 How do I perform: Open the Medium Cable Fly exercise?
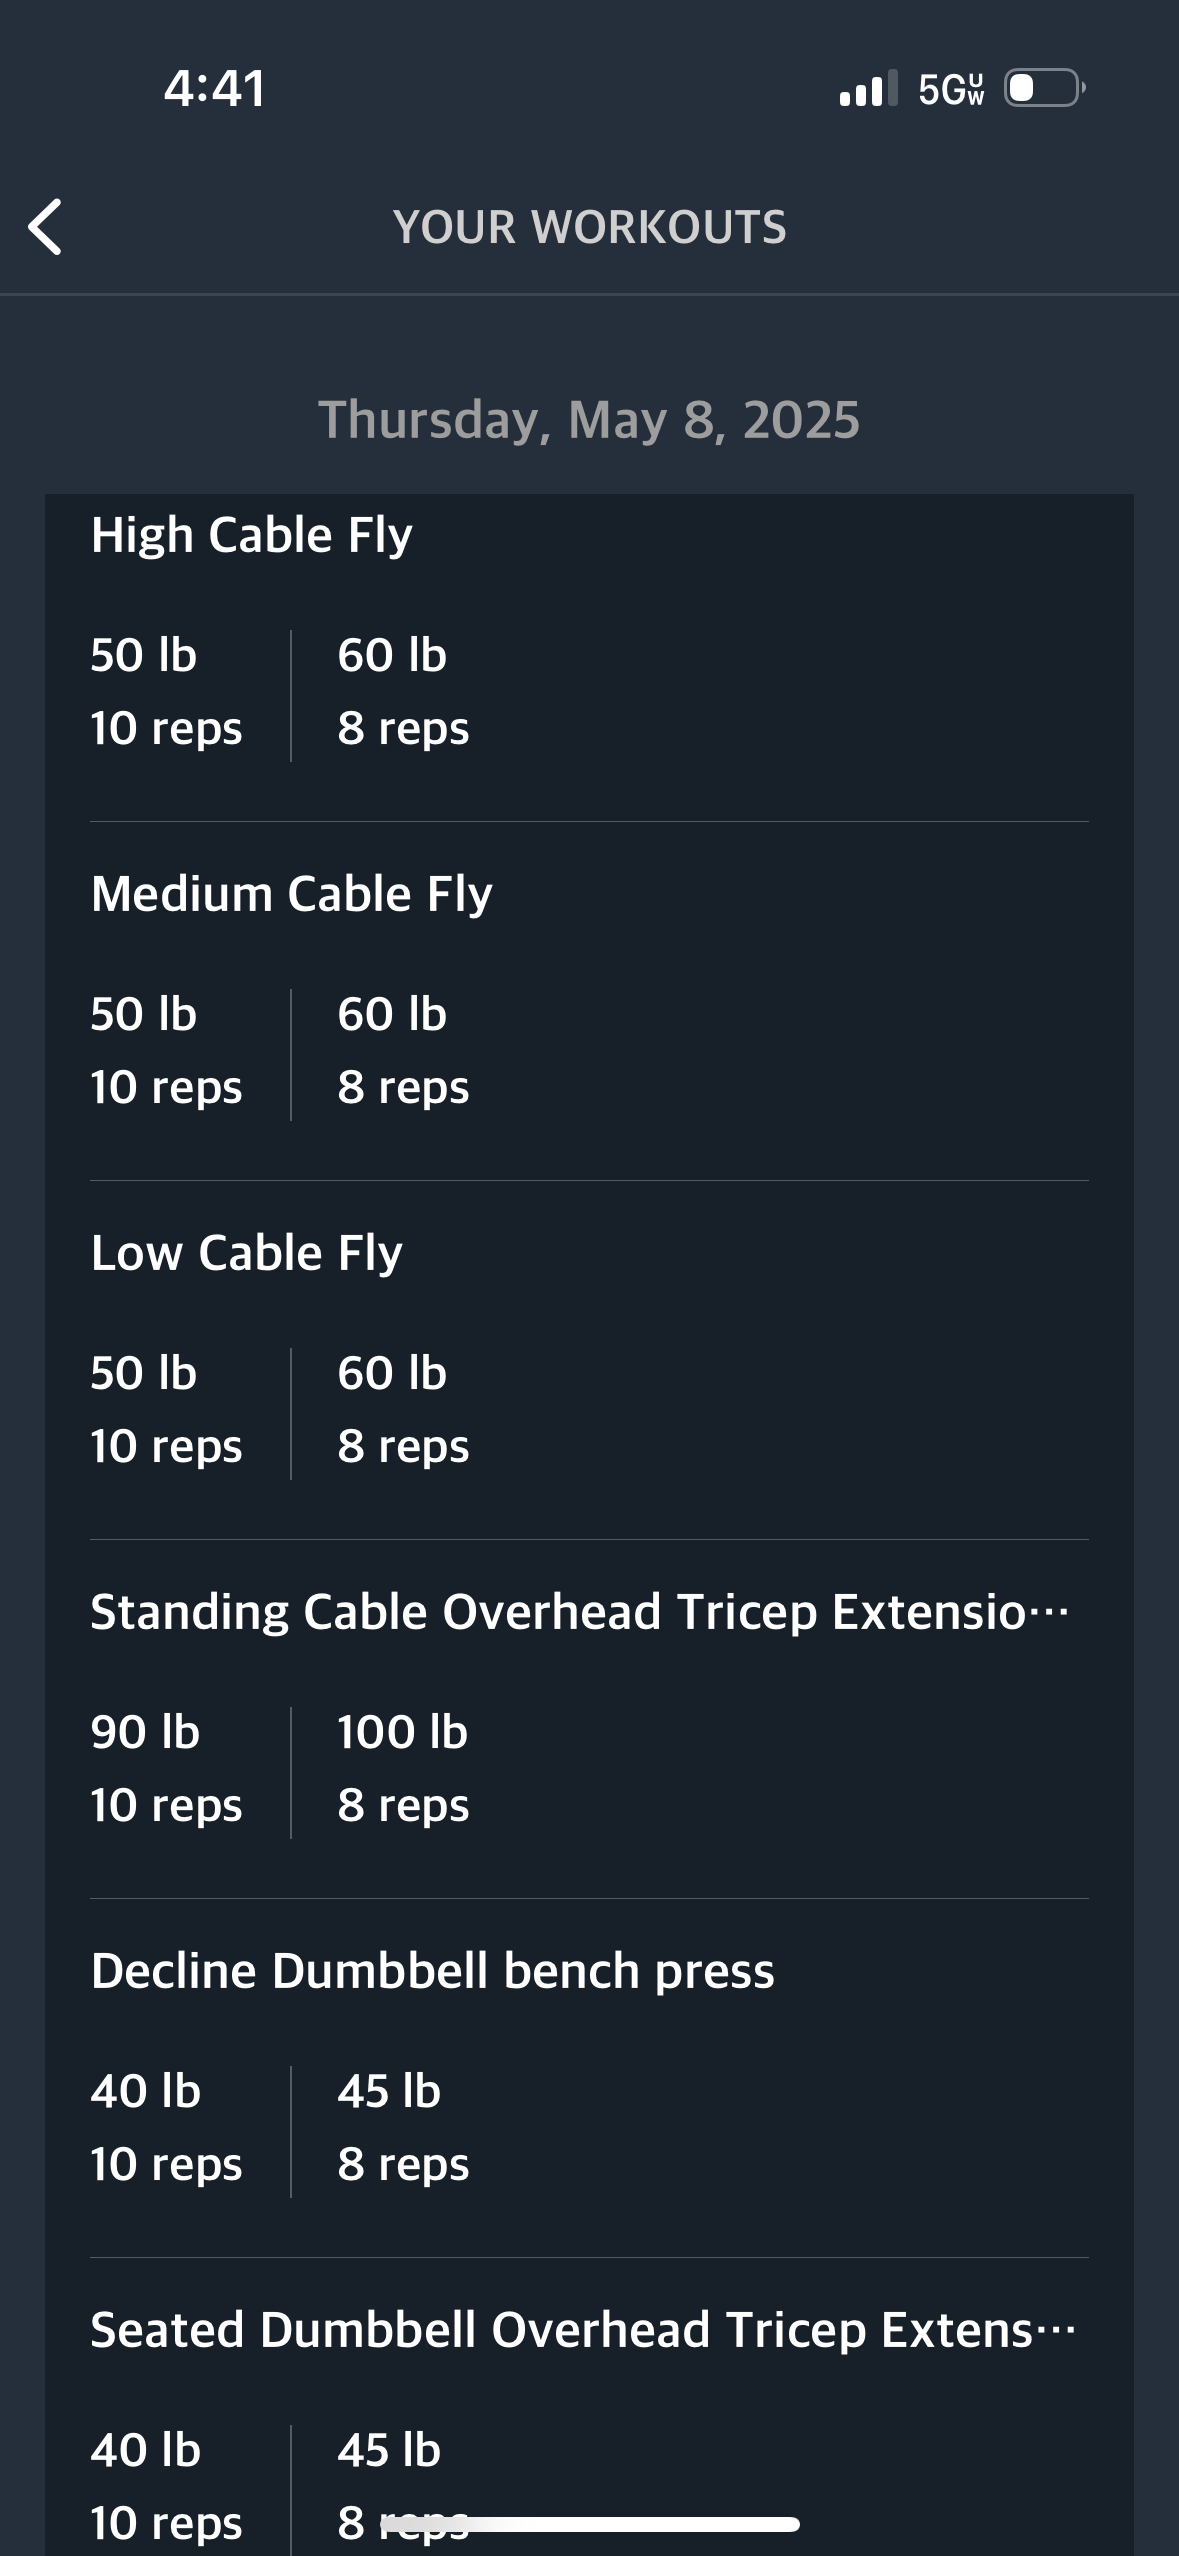pyautogui.click(x=292, y=894)
